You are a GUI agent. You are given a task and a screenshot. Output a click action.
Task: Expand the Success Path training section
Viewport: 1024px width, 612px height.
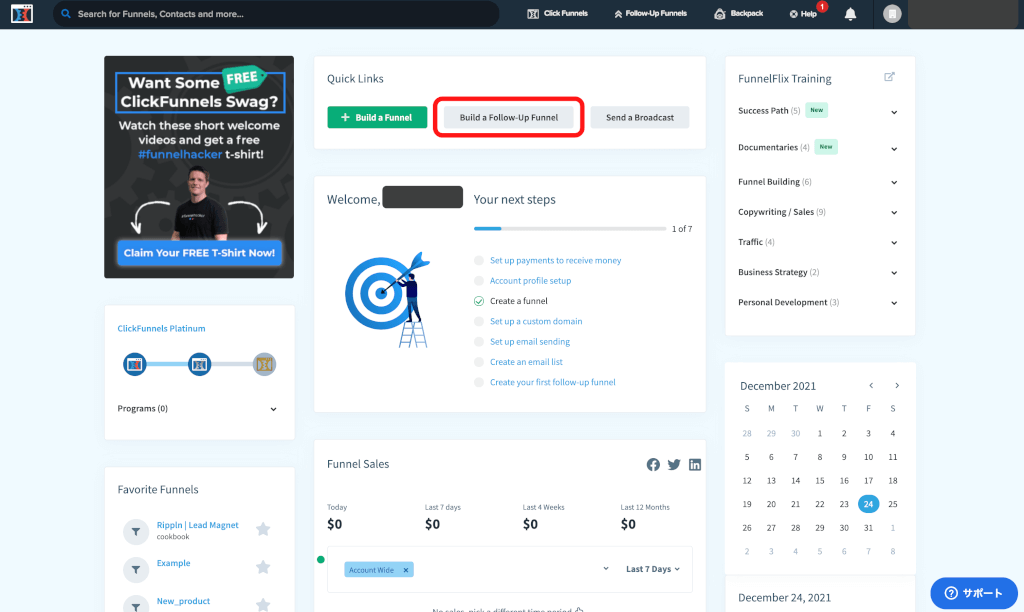click(894, 112)
